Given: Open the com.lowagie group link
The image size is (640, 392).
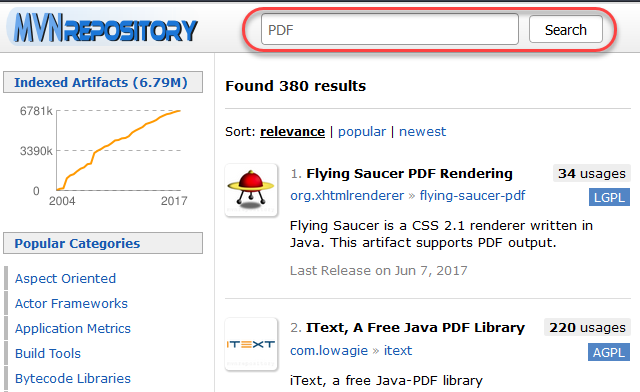Looking at the screenshot, I should coord(329,350).
